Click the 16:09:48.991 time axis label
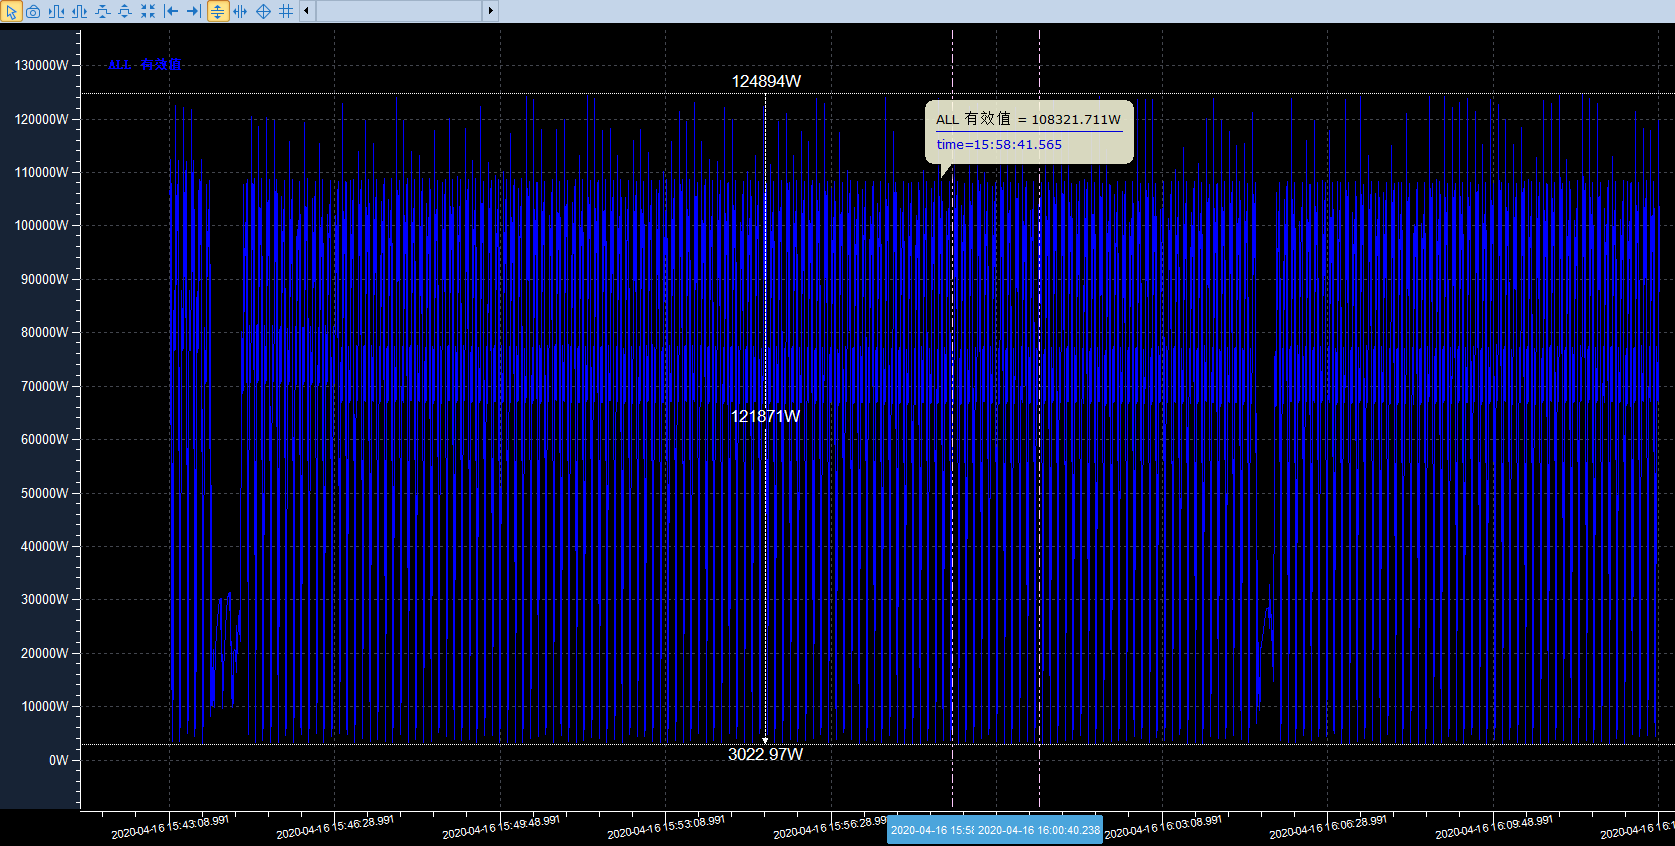This screenshot has width=1675, height=846. tap(1494, 827)
